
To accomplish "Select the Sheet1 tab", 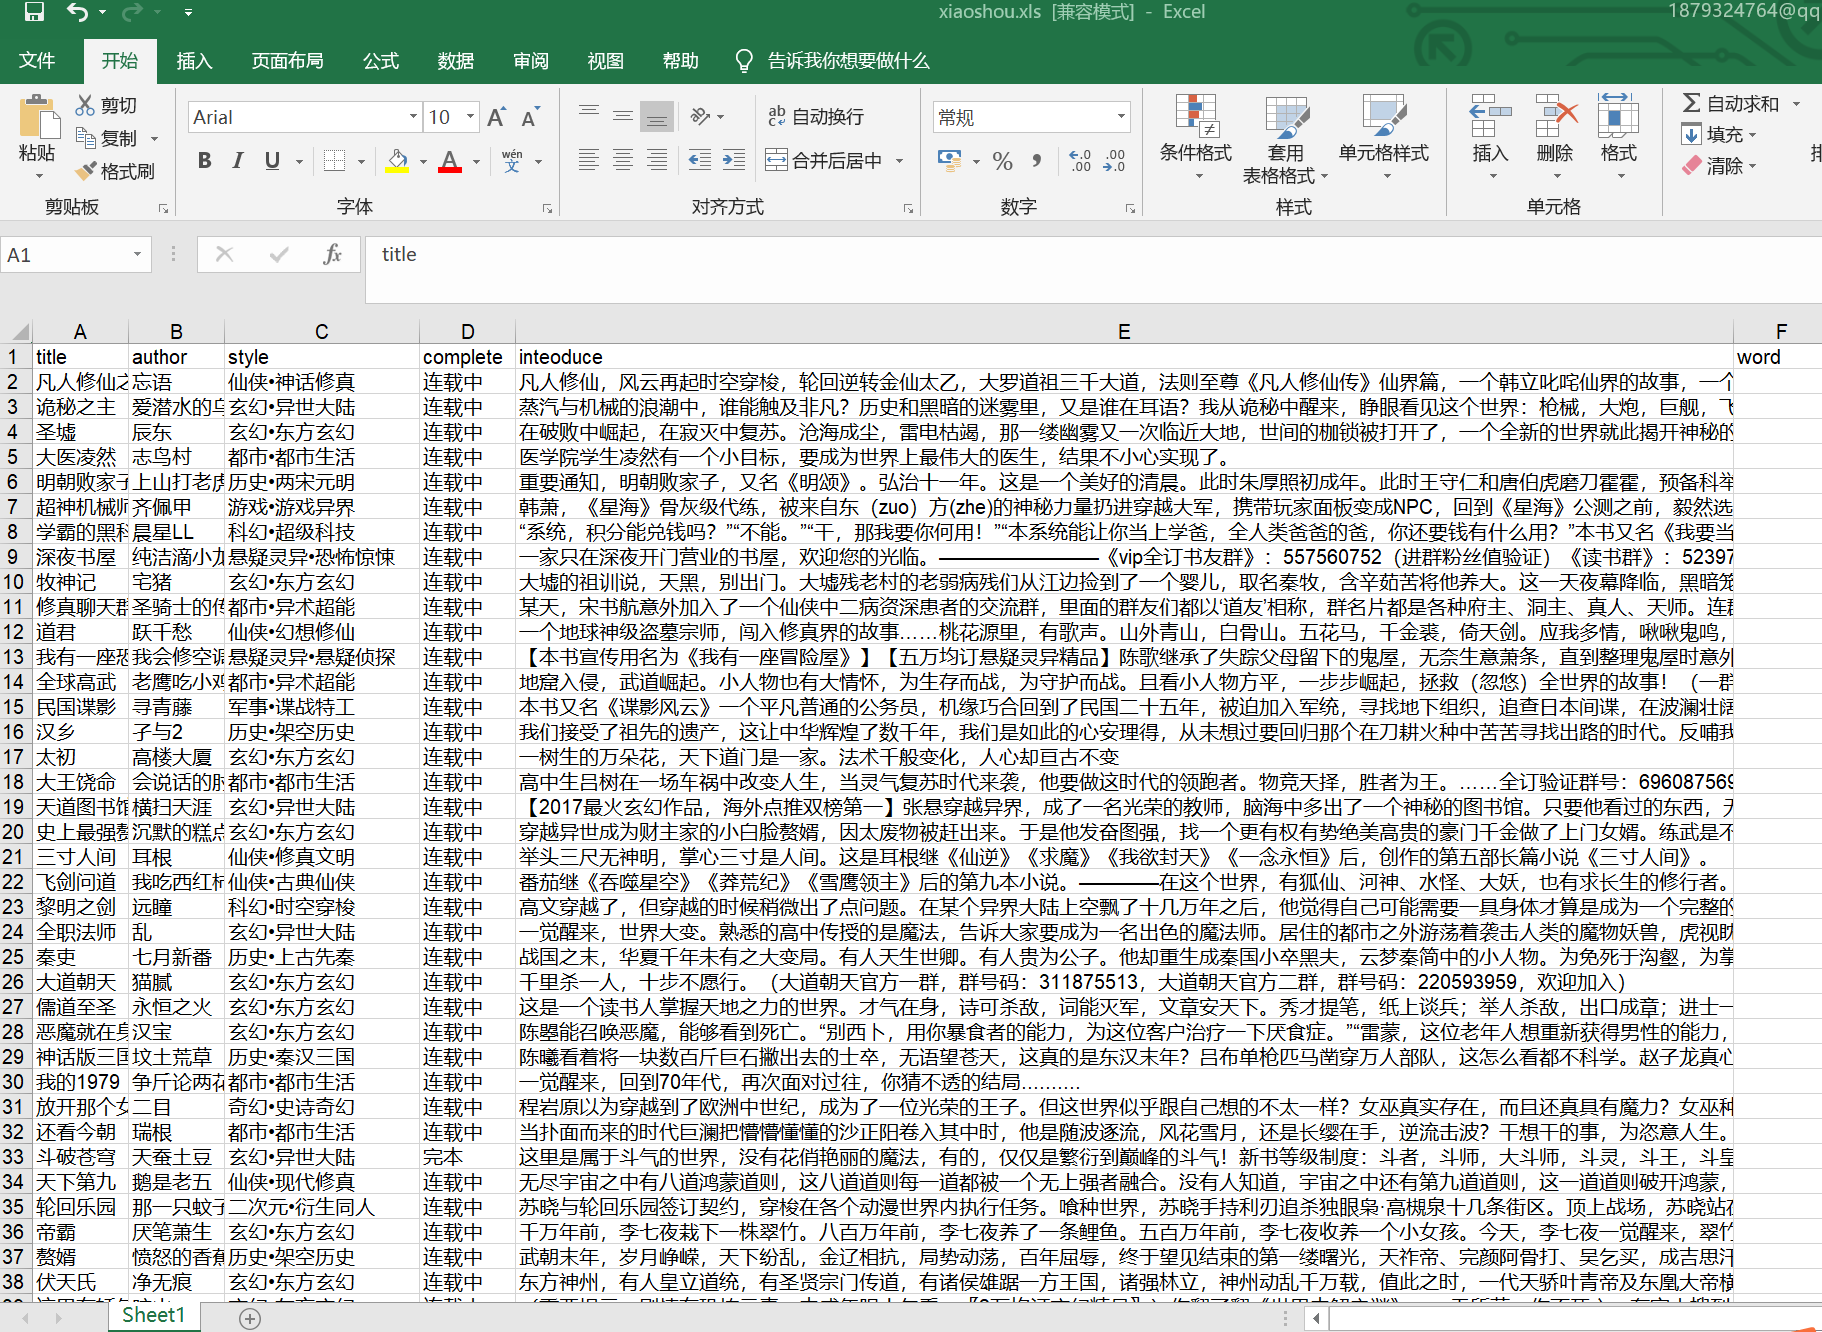I will [x=154, y=1315].
